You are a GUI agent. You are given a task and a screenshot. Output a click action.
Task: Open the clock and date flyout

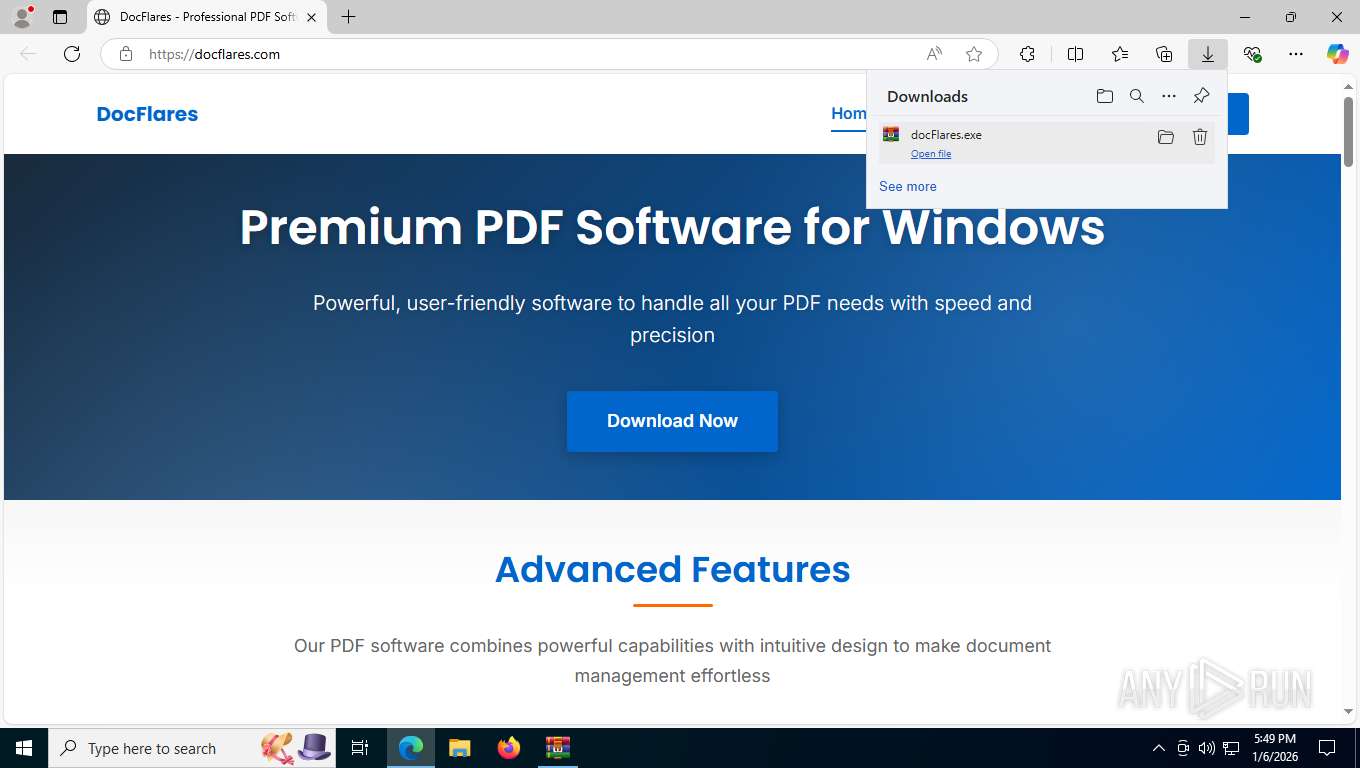click(x=1275, y=748)
